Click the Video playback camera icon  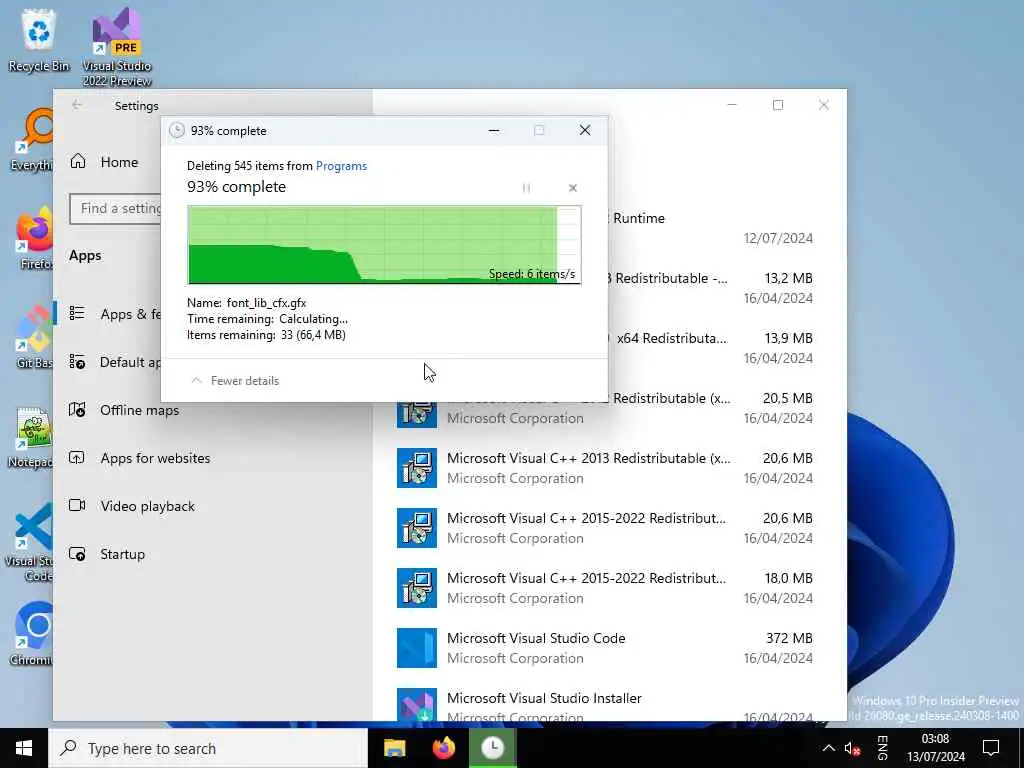(77, 505)
